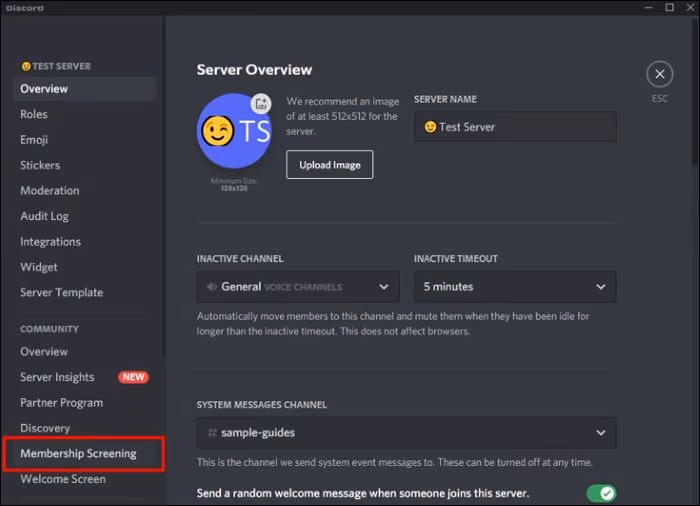Click the Server Name input field
The height and width of the screenshot is (506, 700).
515,127
